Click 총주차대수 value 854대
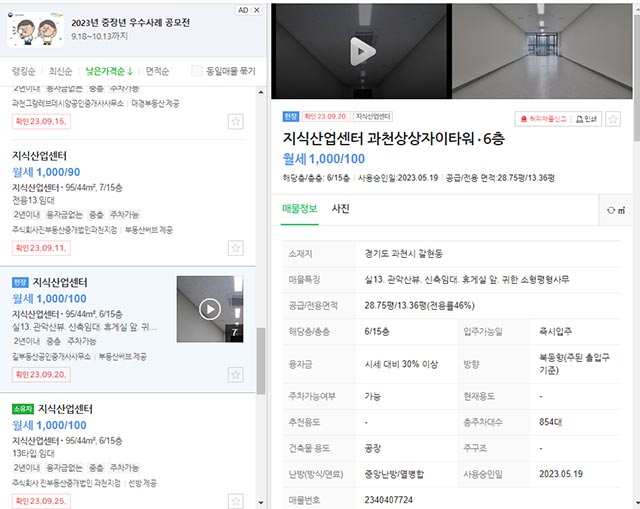Viewport: 640px width, 509px height. (x=550, y=422)
